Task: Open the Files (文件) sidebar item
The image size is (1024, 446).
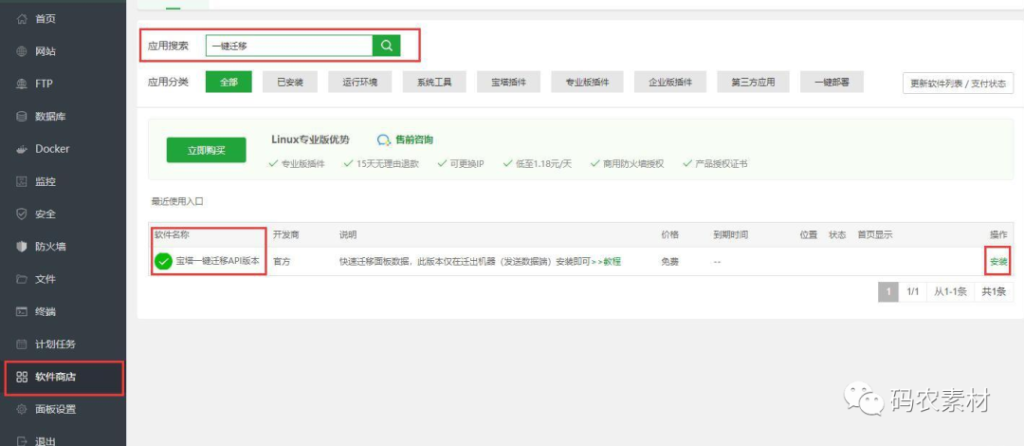Action: pyautogui.click(x=44, y=279)
